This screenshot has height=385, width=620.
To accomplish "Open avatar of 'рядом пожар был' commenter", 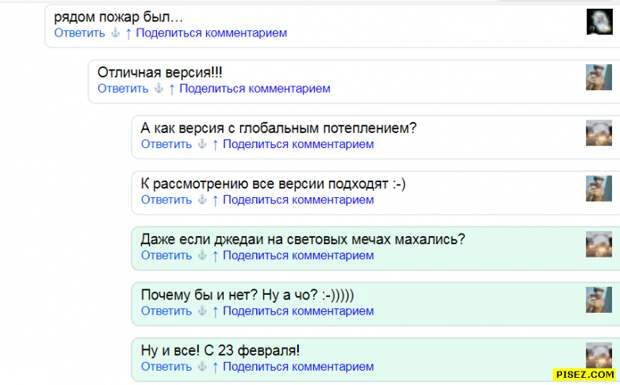I will (599, 22).
